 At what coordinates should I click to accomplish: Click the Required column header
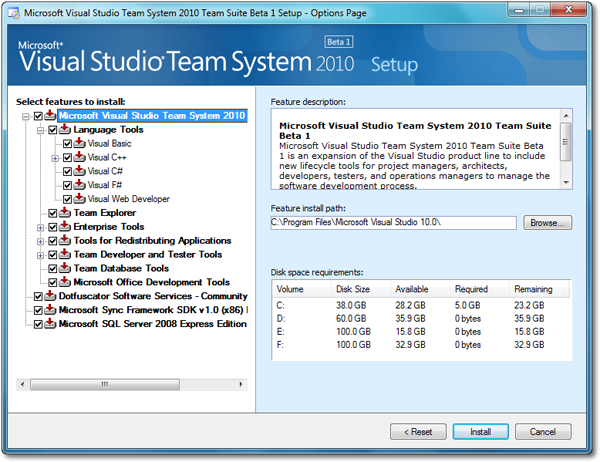[x=479, y=289]
